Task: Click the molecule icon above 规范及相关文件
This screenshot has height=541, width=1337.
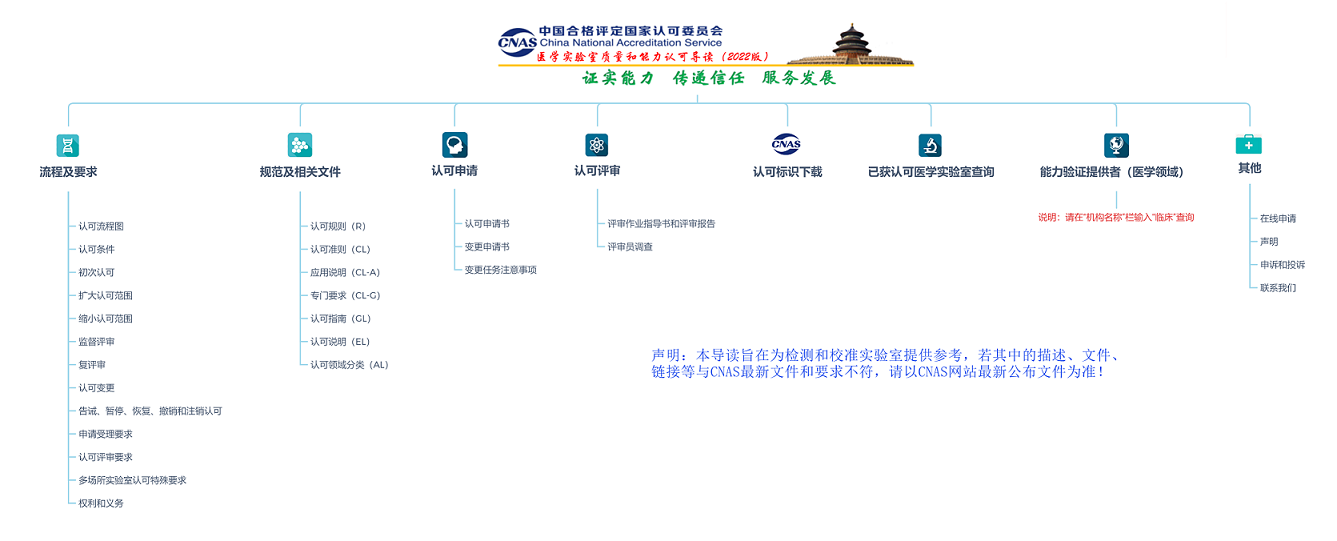Action: point(300,145)
